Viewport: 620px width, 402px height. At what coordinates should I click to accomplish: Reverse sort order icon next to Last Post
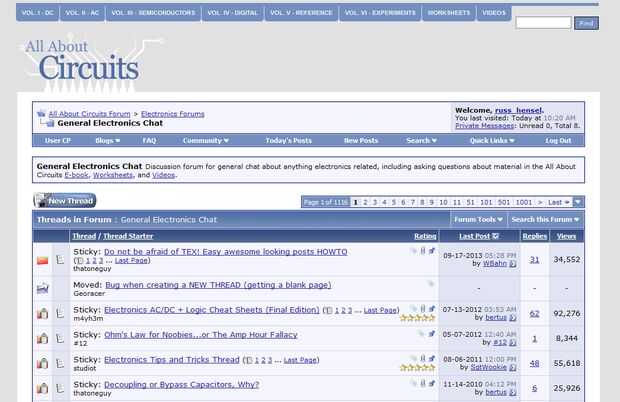coord(495,236)
